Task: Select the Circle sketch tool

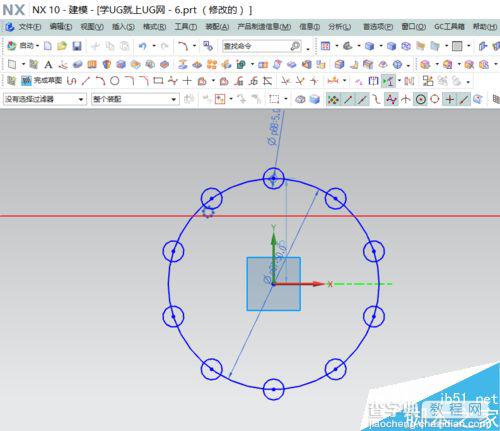Action: tap(115, 81)
